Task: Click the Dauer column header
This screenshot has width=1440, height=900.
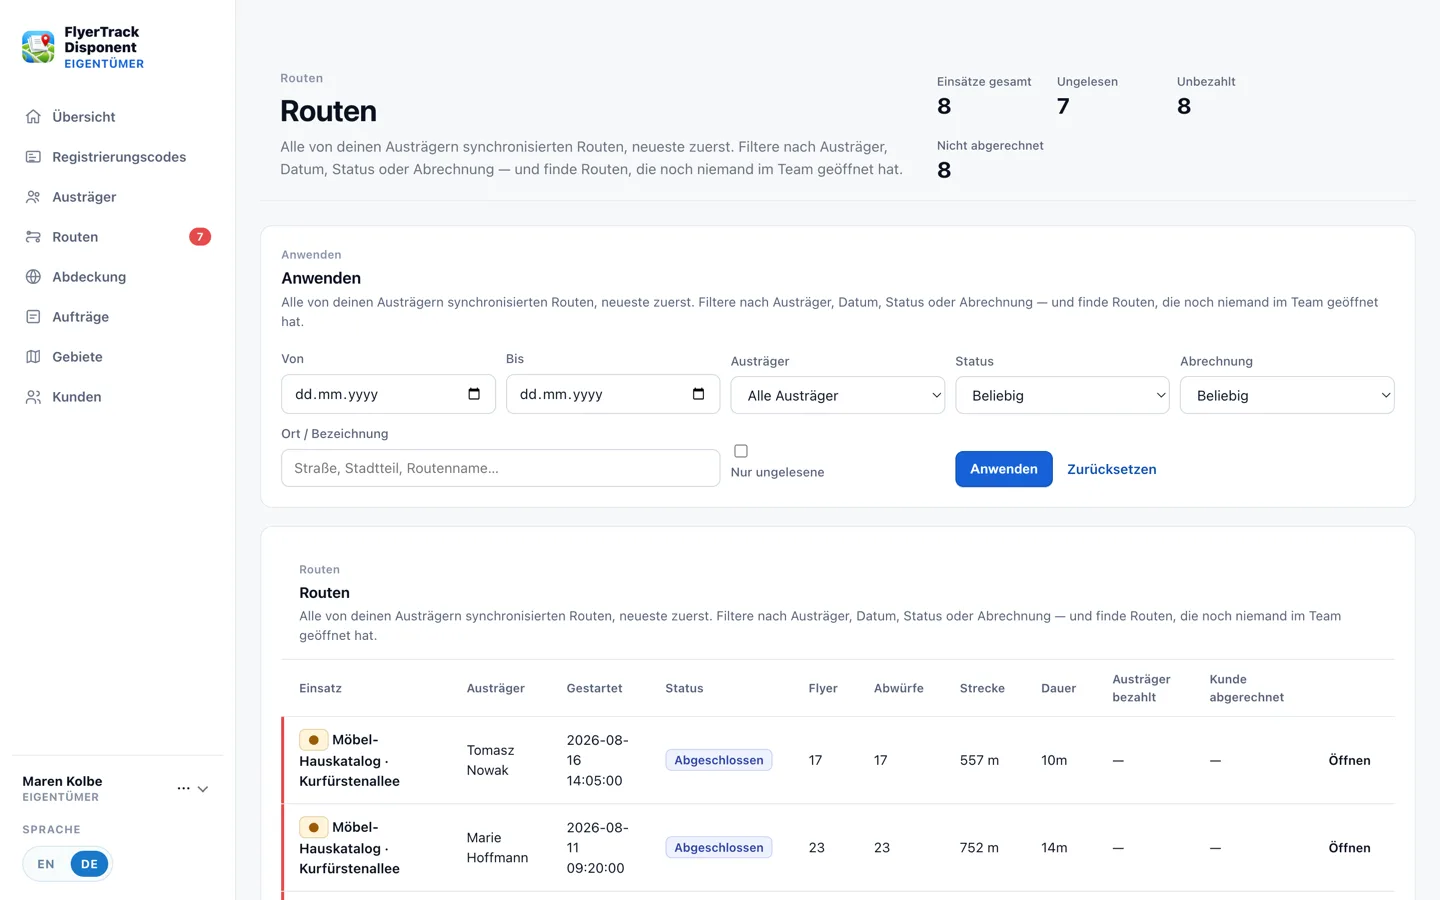Action: click(x=1058, y=688)
